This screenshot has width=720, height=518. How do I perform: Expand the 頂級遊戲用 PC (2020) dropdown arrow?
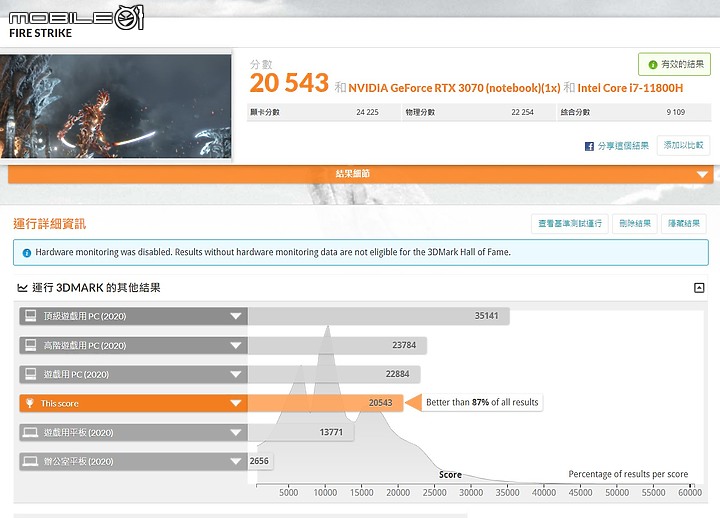[236, 316]
